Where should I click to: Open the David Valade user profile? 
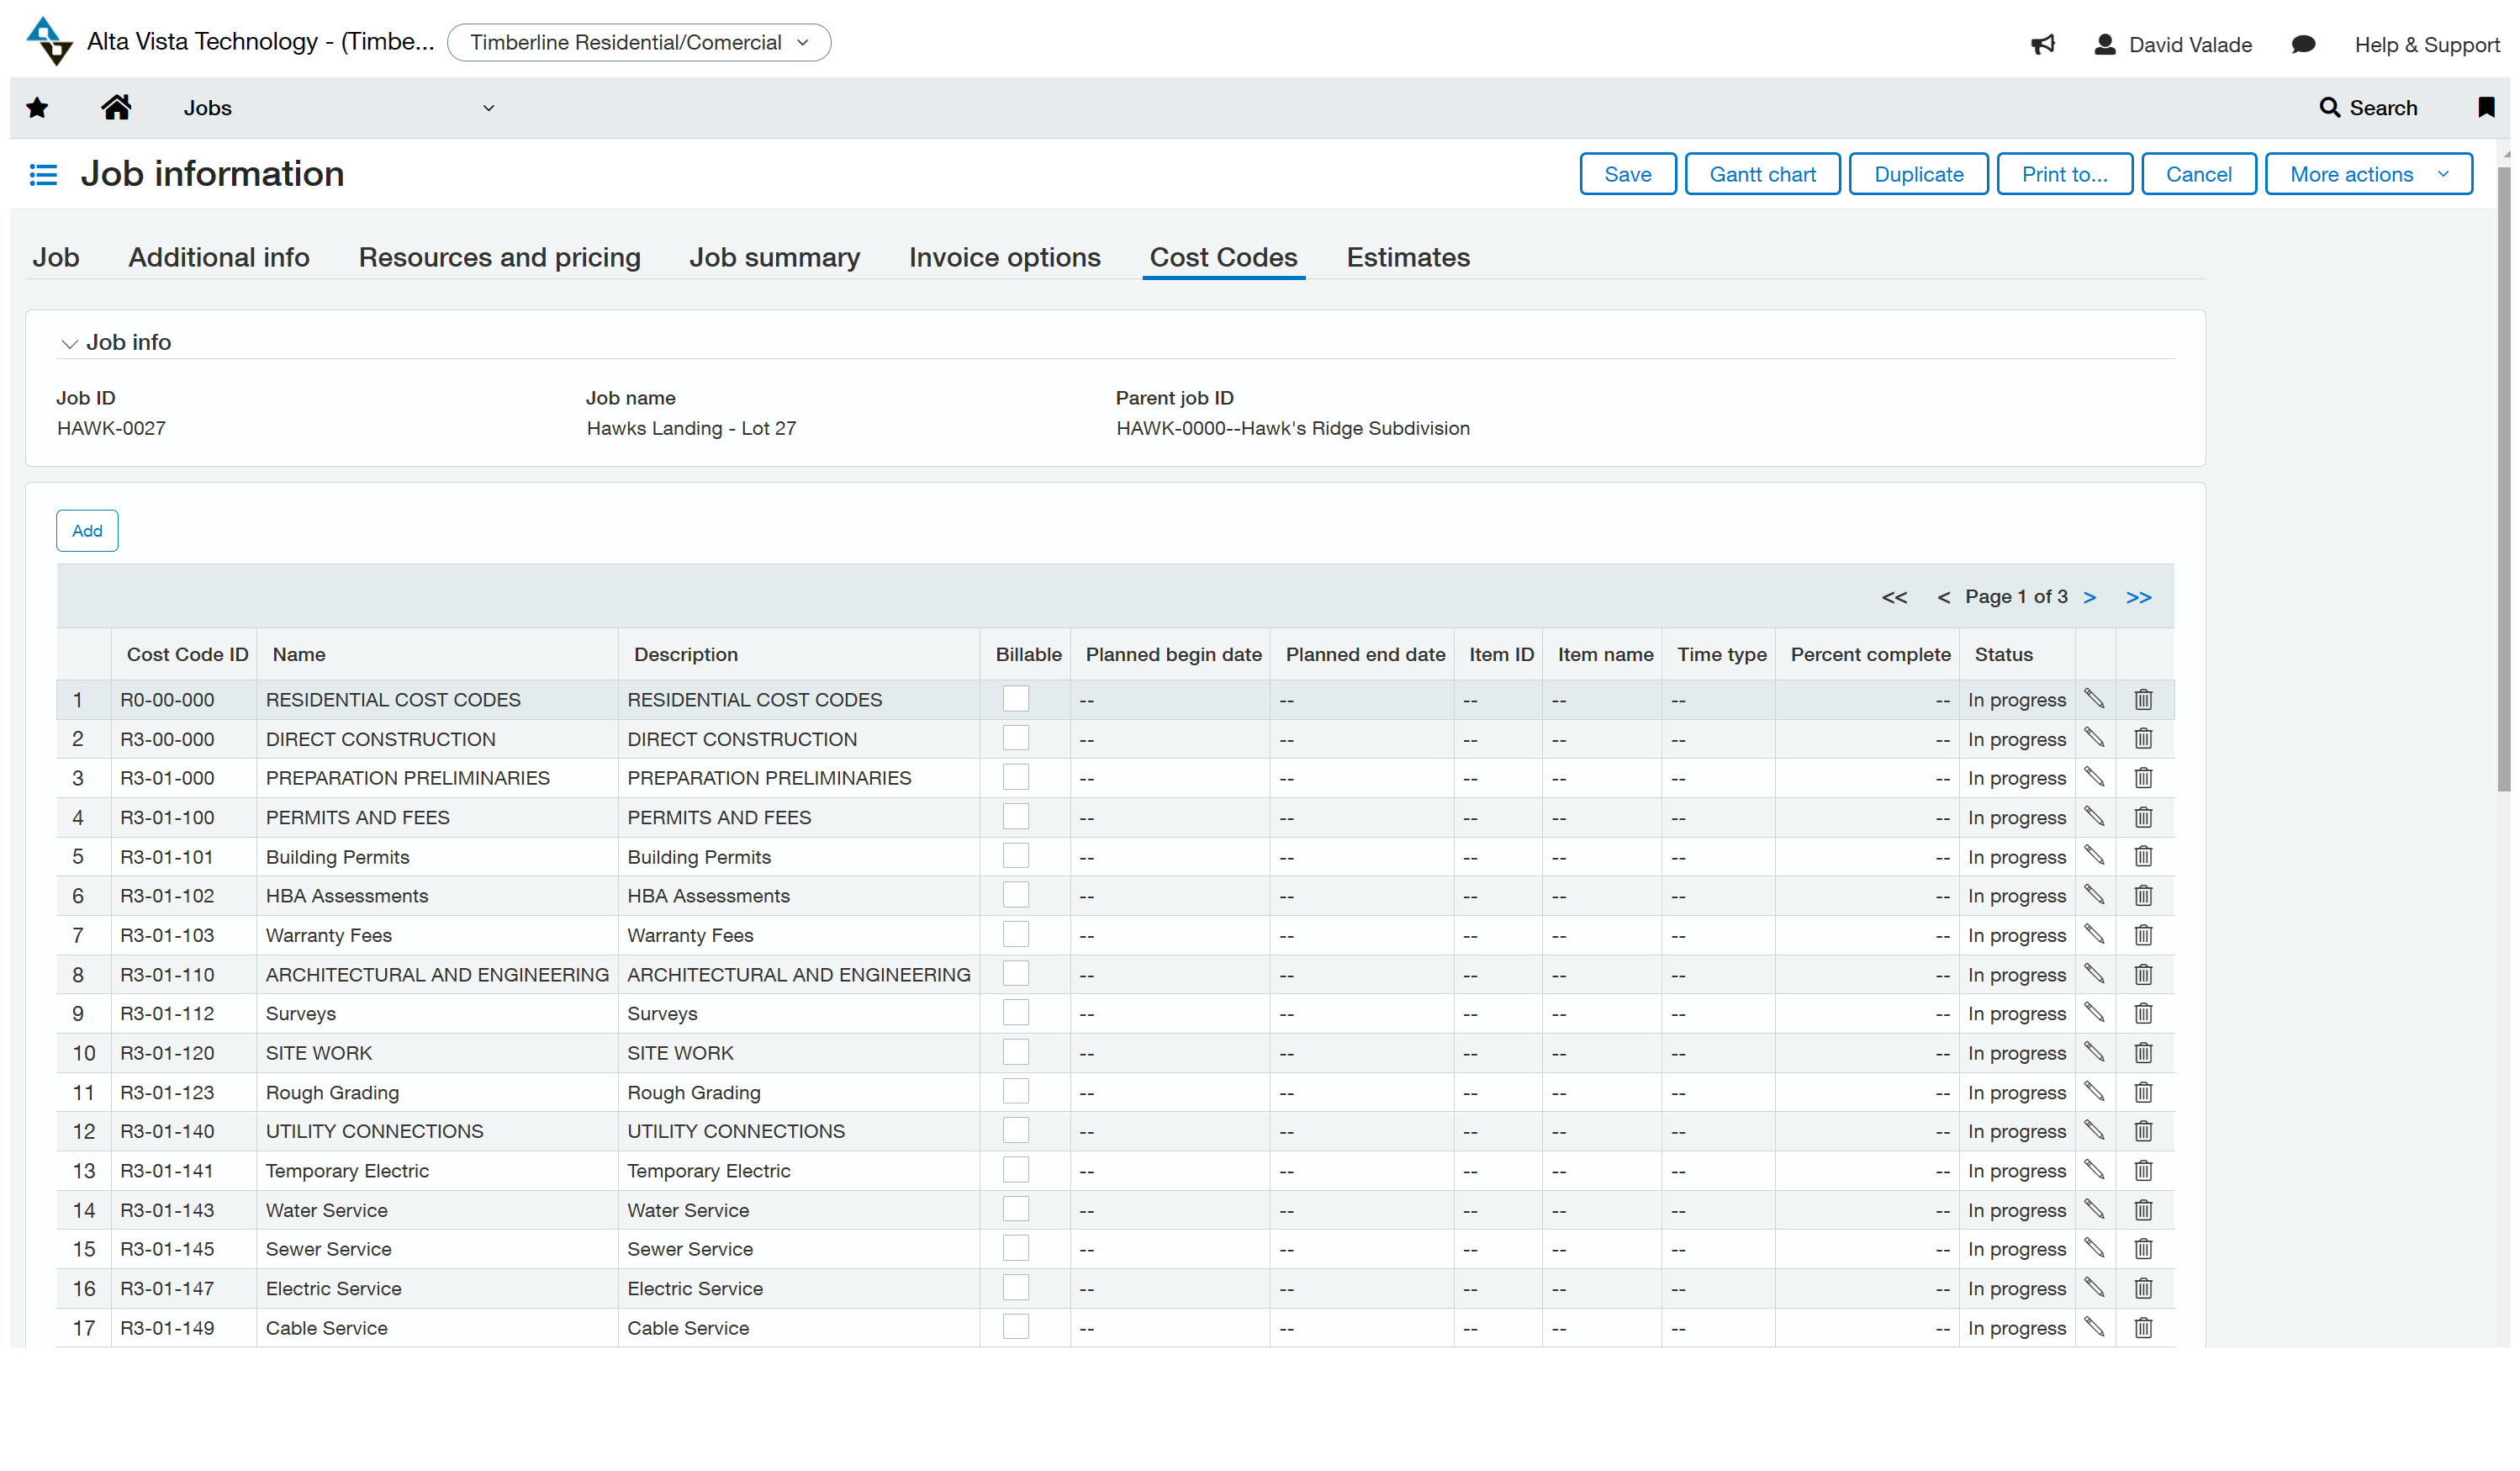pyautogui.click(x=2172, y=44)
